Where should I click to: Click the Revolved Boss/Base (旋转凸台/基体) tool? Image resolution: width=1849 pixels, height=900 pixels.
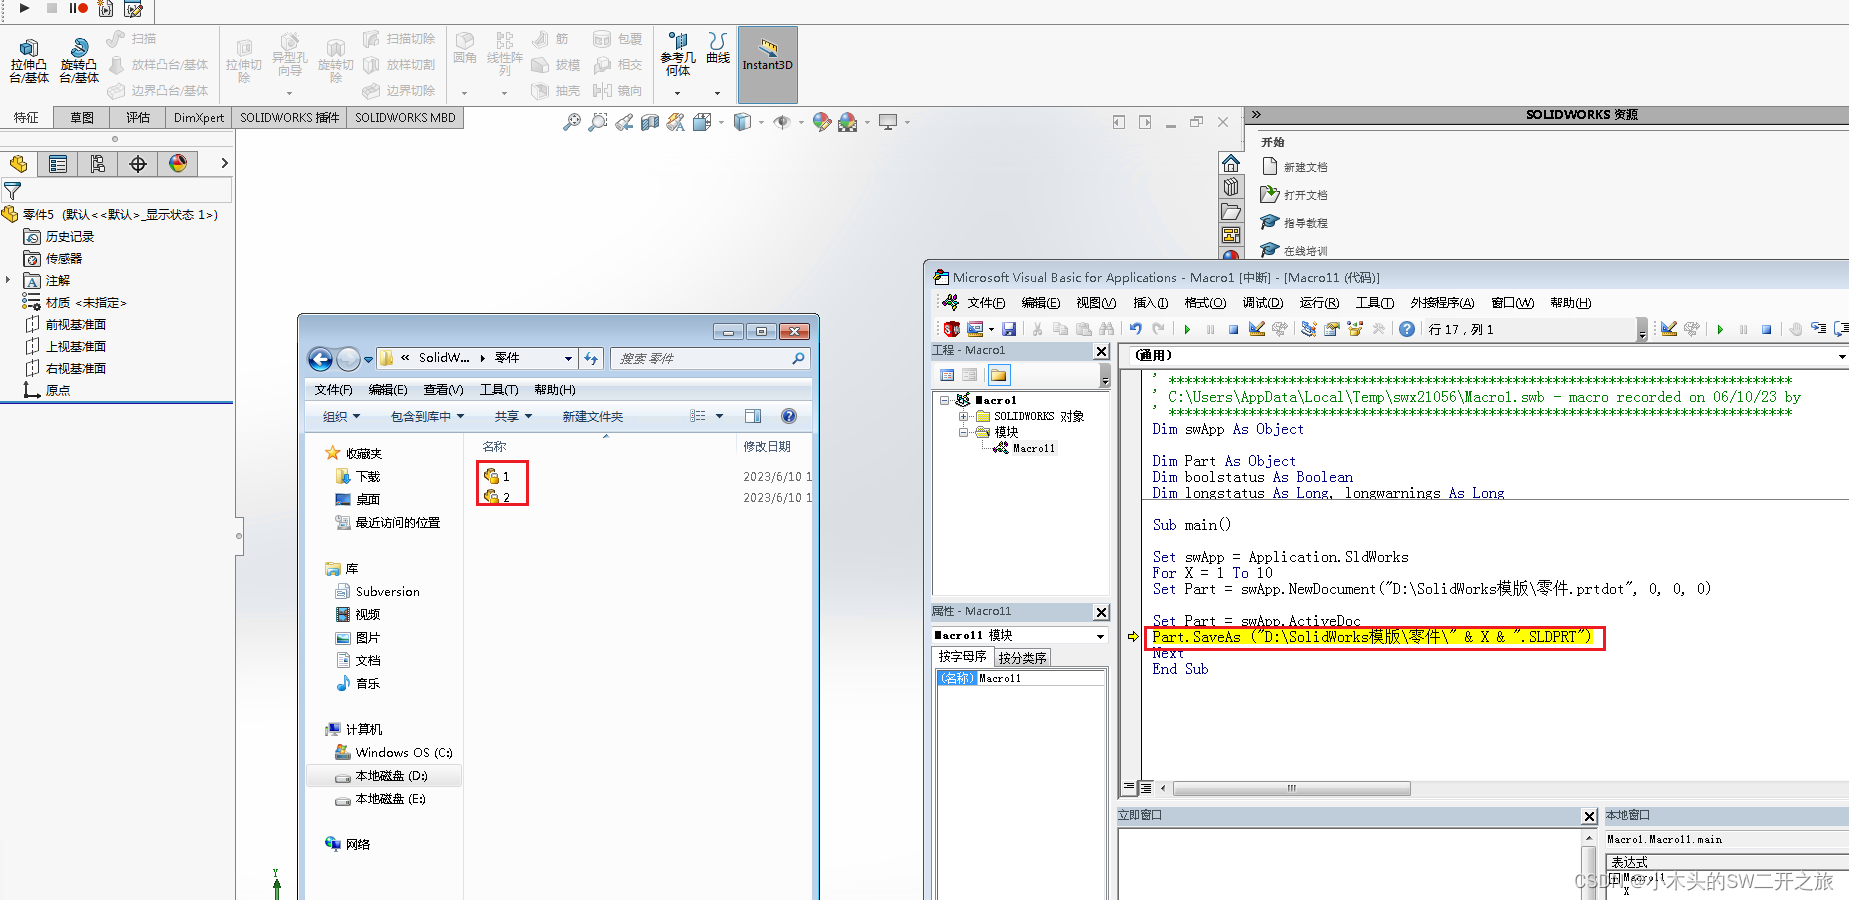pyautogui.click(x=79, y=60)
